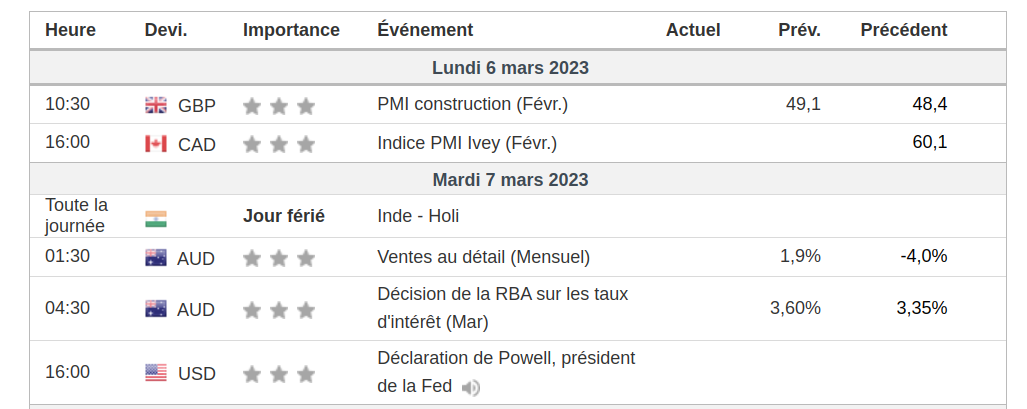
Task: Click the importance stars for the RBA decision
Action: [279, 310]
